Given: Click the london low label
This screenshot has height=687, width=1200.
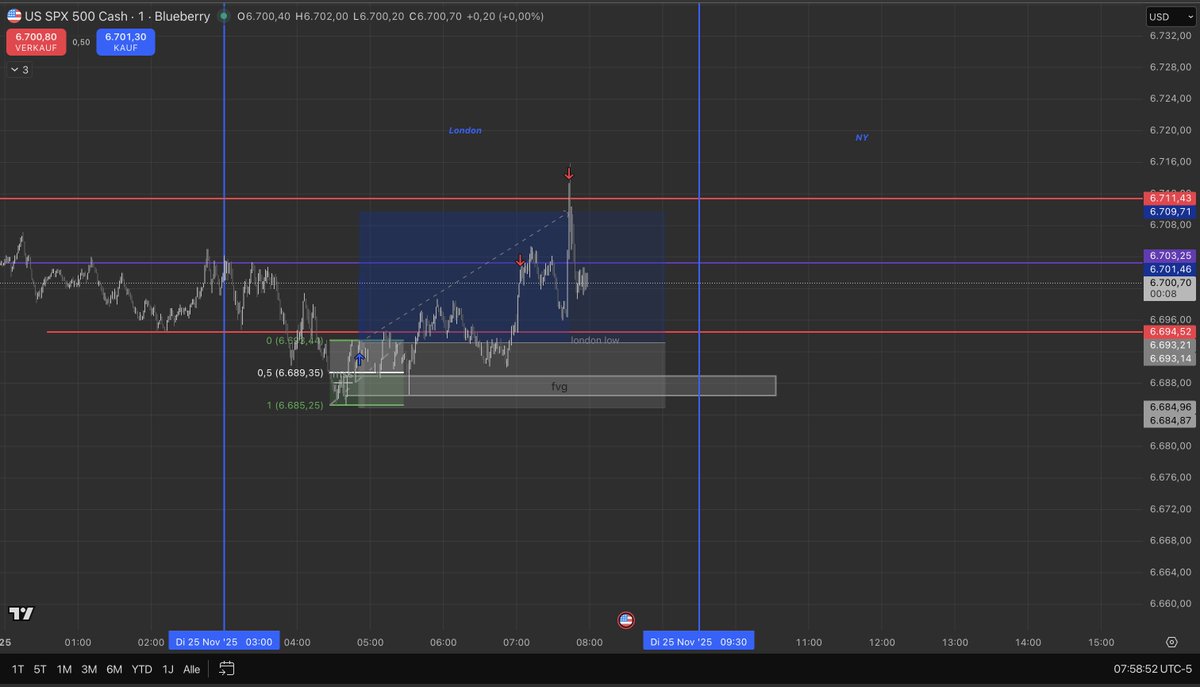Looking at the screenshot, I should 595,340.
